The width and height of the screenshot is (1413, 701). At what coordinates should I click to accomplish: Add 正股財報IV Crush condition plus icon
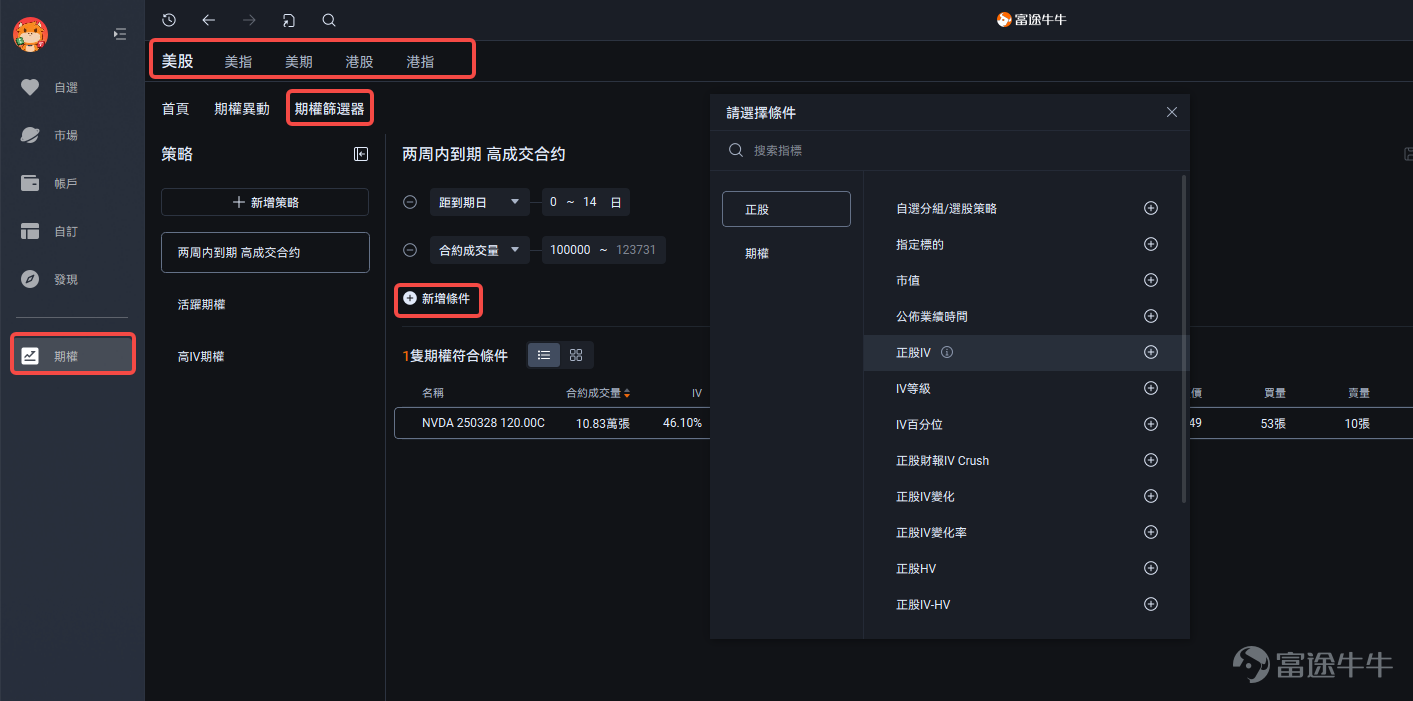pyautogui.click(x=1151, y=460)
